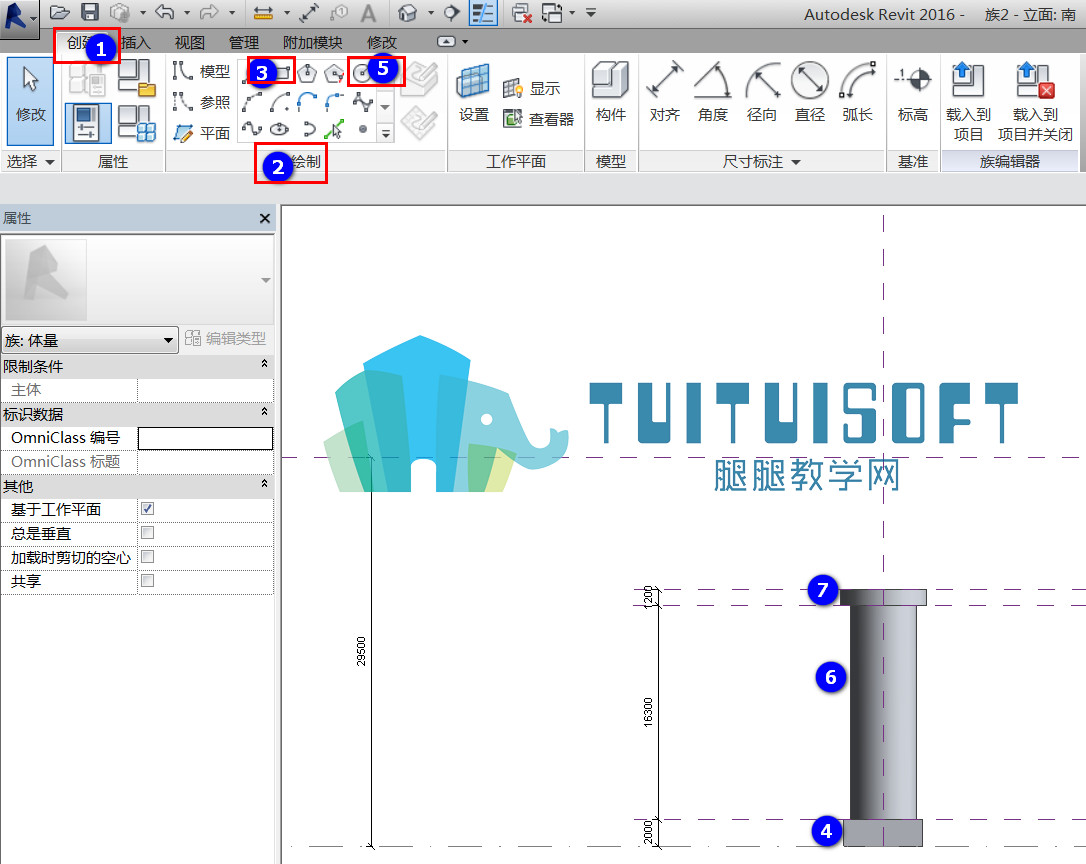Click the Load into Project icon

(x=968, y=101)
